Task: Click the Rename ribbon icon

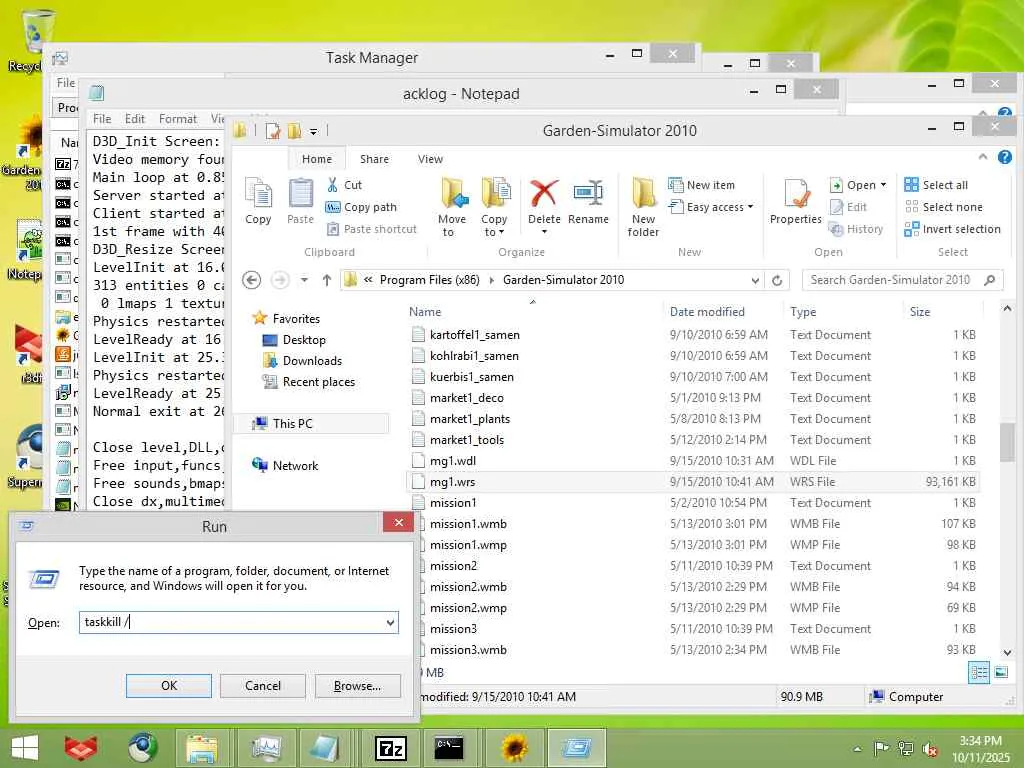Action: [x=588, y=201]
